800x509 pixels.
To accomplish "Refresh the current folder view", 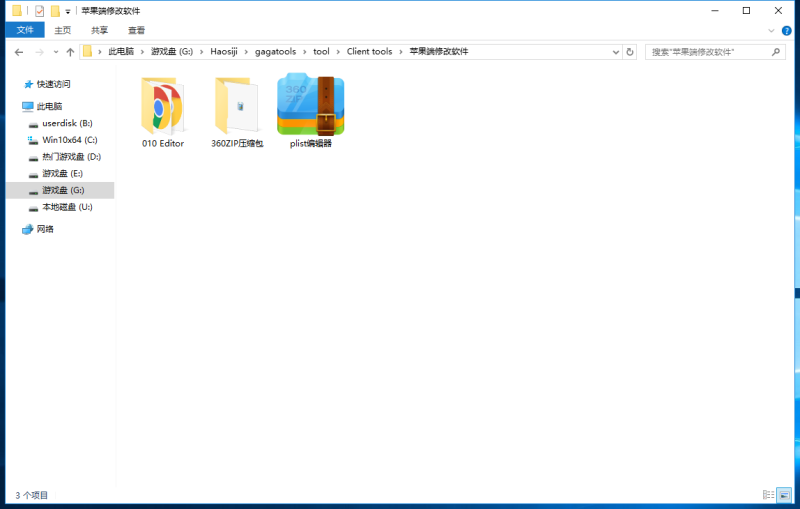I will (x=630, y=52).
